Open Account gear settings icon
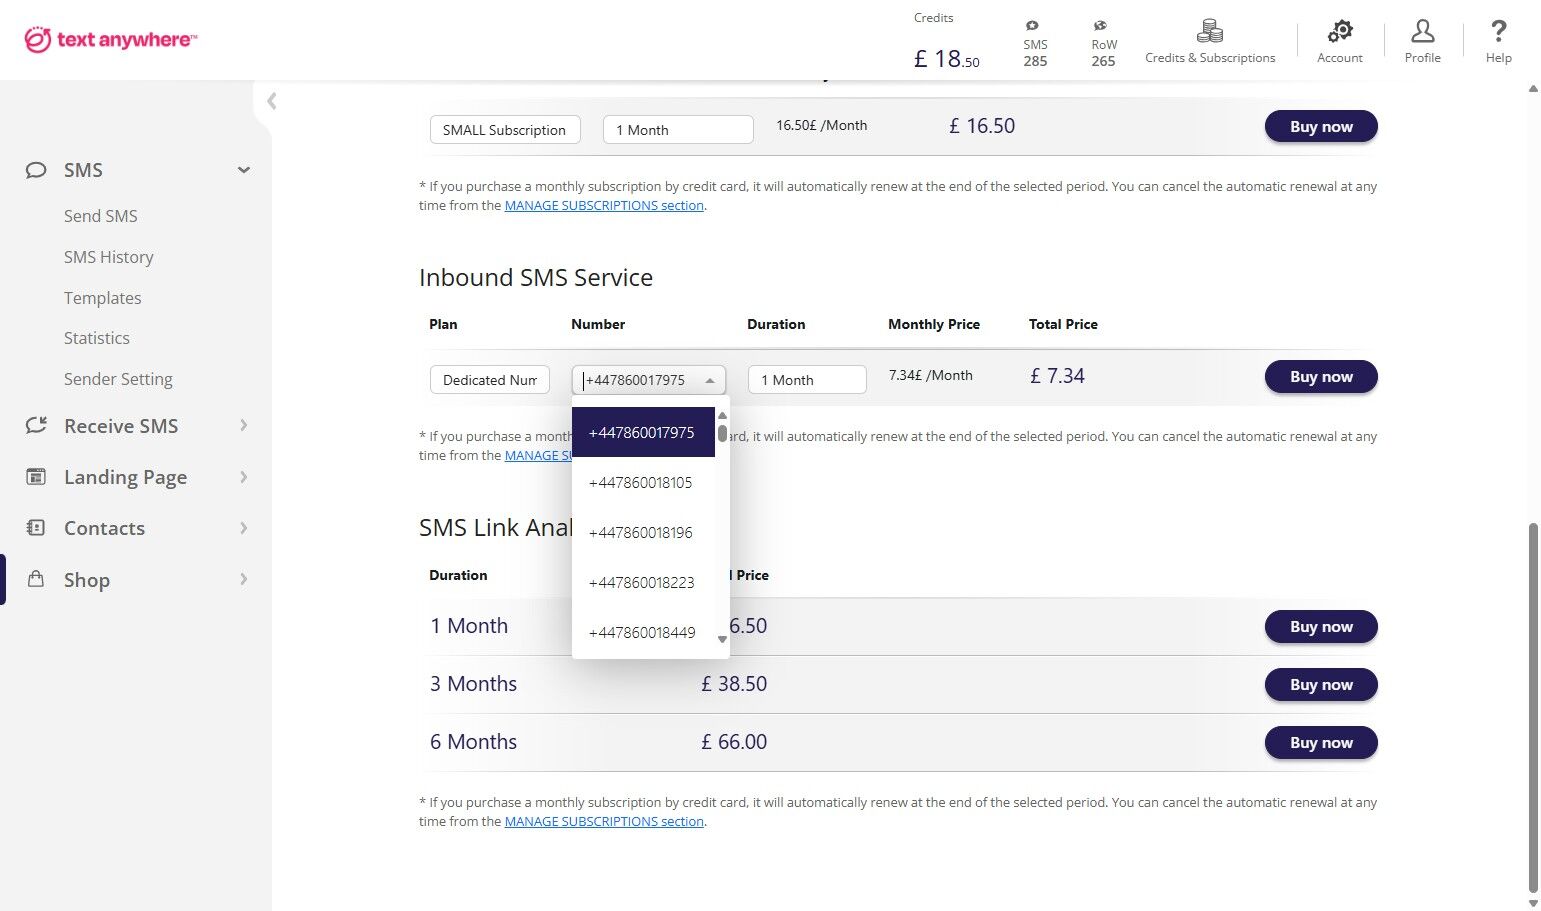This screenshot has height=911, width=1541. 1339,33
